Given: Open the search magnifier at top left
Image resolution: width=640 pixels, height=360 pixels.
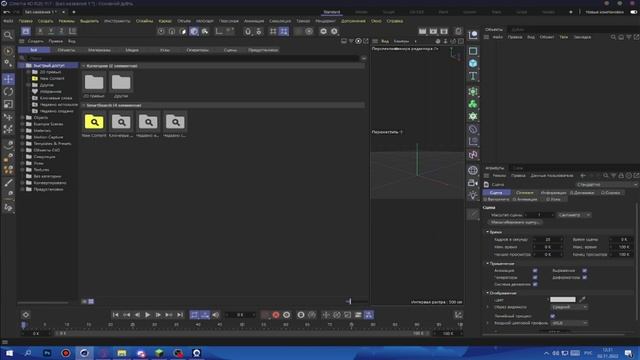Looking at the screenshot, I should click(8, 36).
